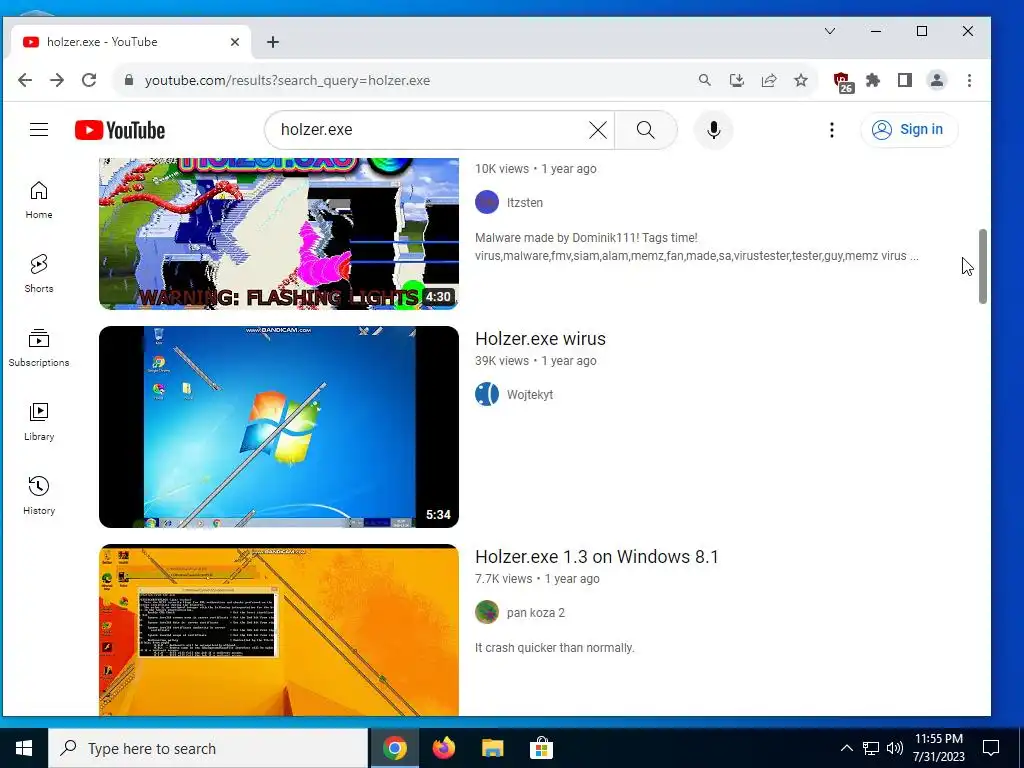Screen dimensions: 1024x768
Task: Open new tab with plus button
Action: (273, 42)
